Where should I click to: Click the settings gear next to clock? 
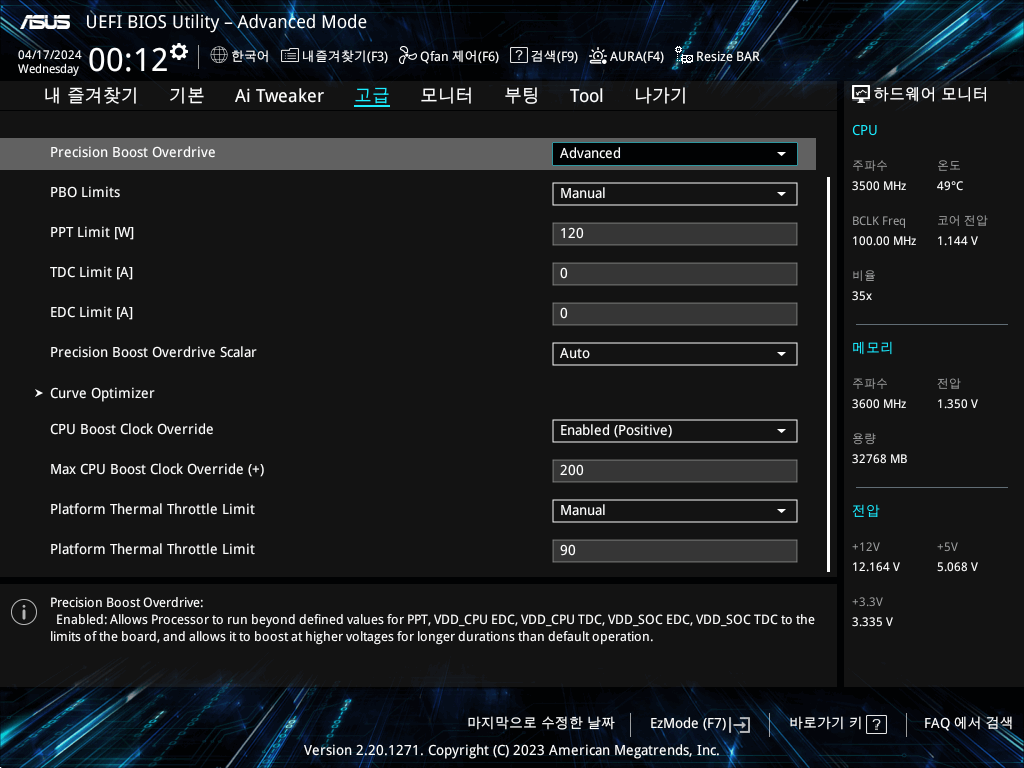click(x=179, y=52)
